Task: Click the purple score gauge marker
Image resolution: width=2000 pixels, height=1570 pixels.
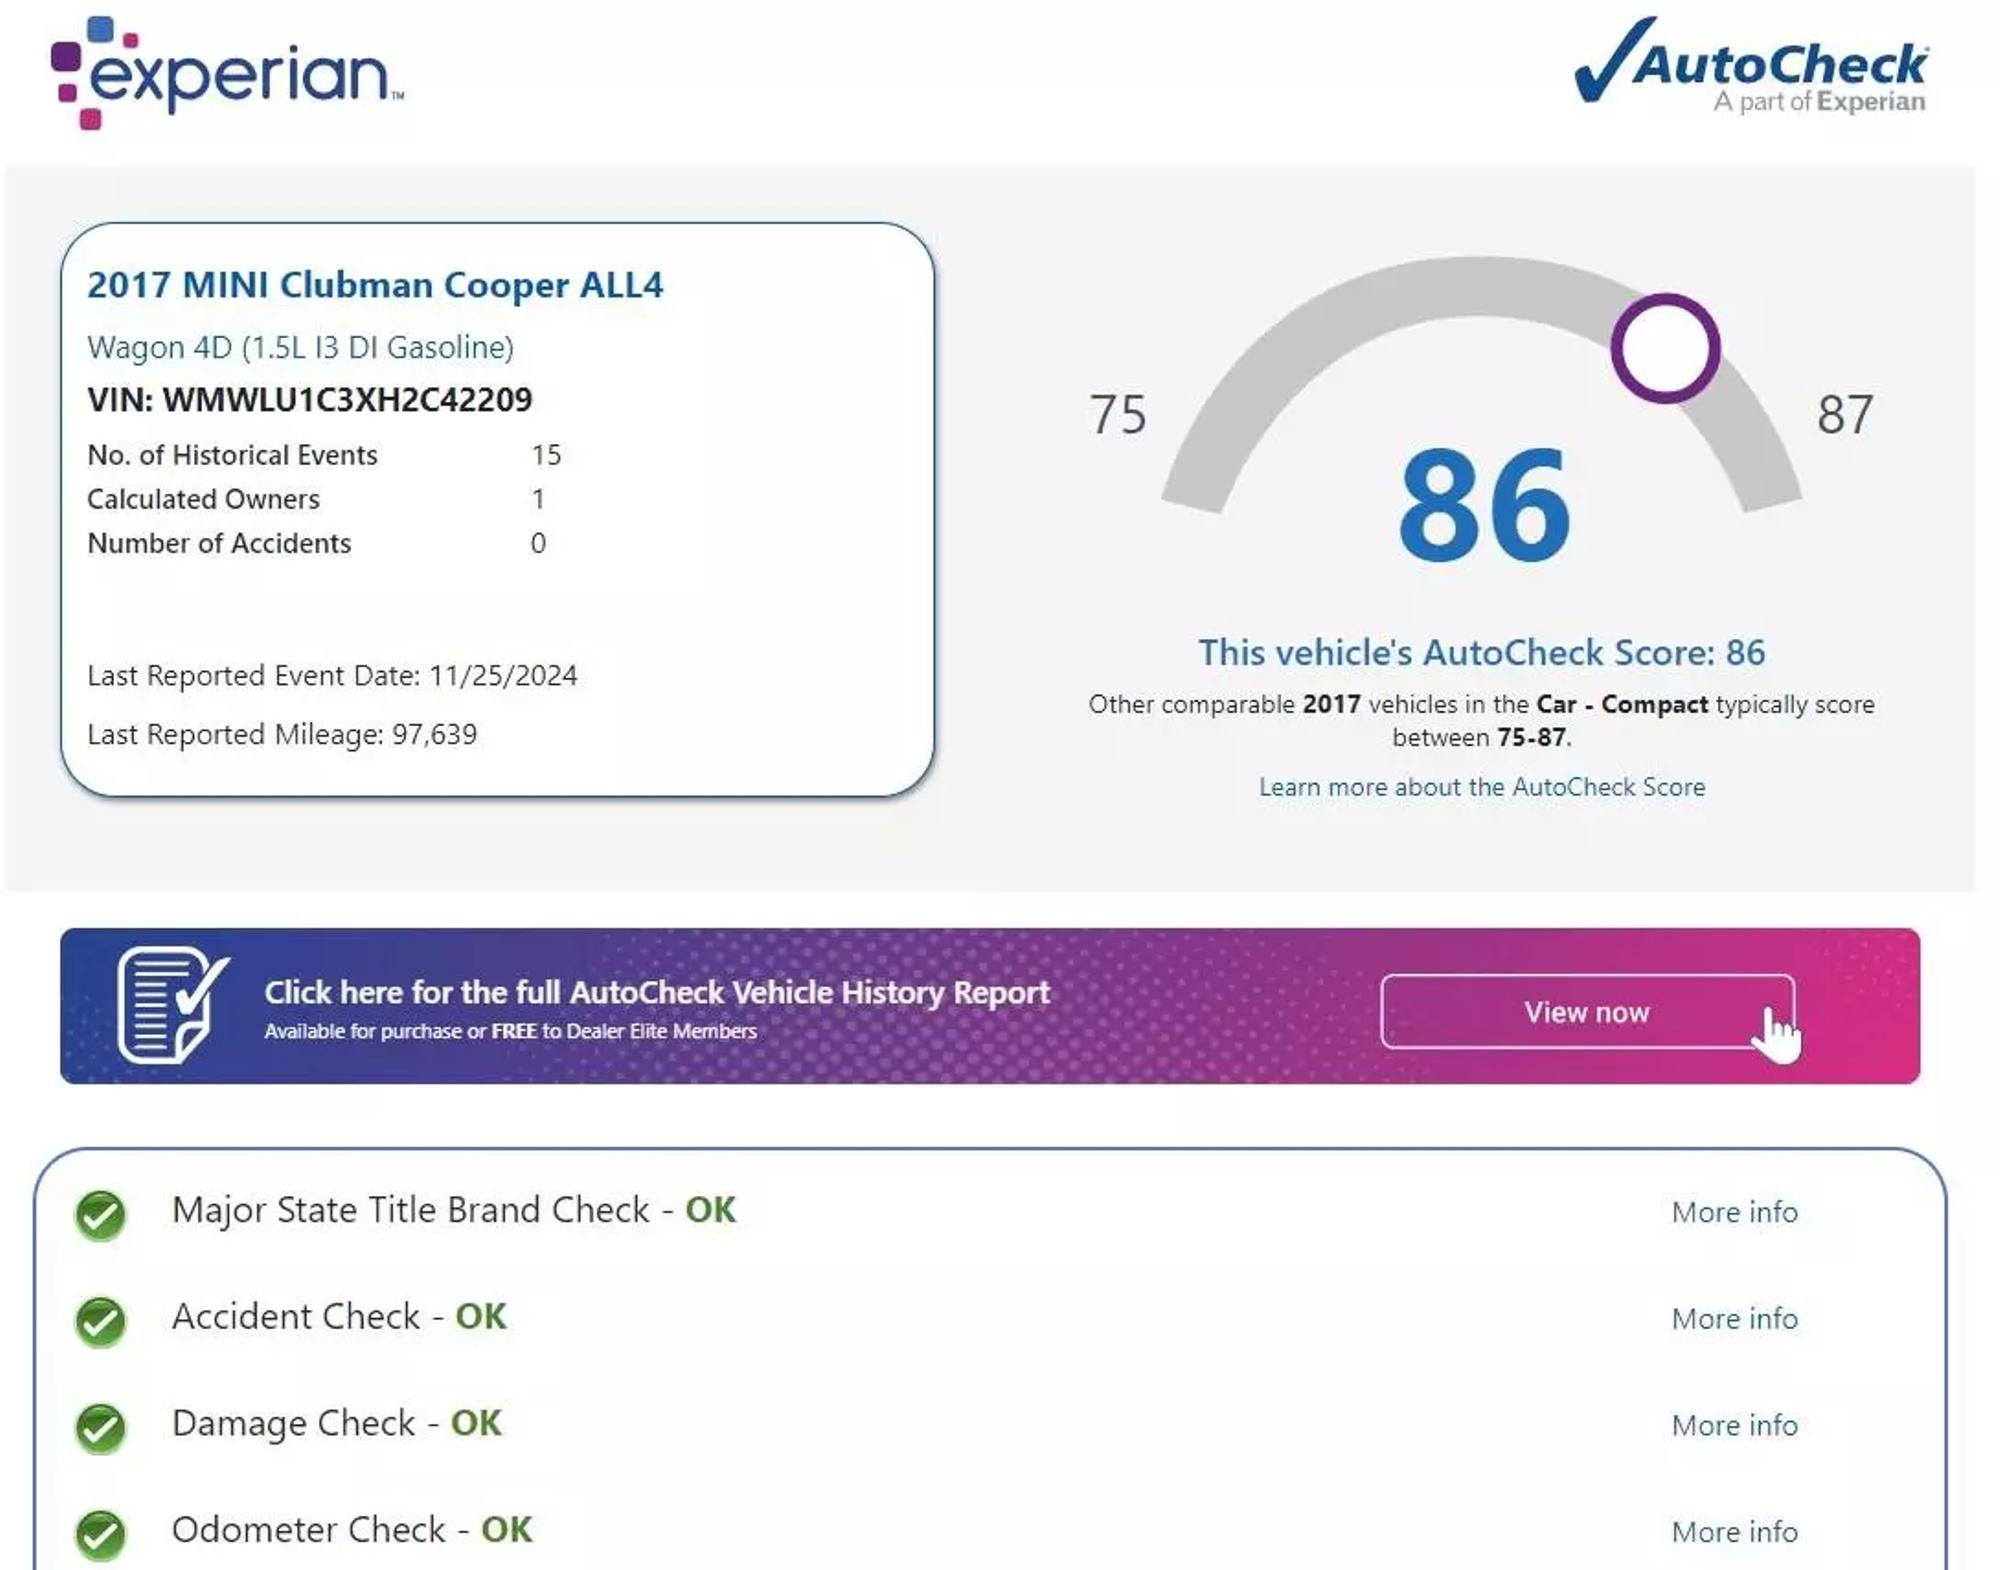Action: coord(1665,348)
